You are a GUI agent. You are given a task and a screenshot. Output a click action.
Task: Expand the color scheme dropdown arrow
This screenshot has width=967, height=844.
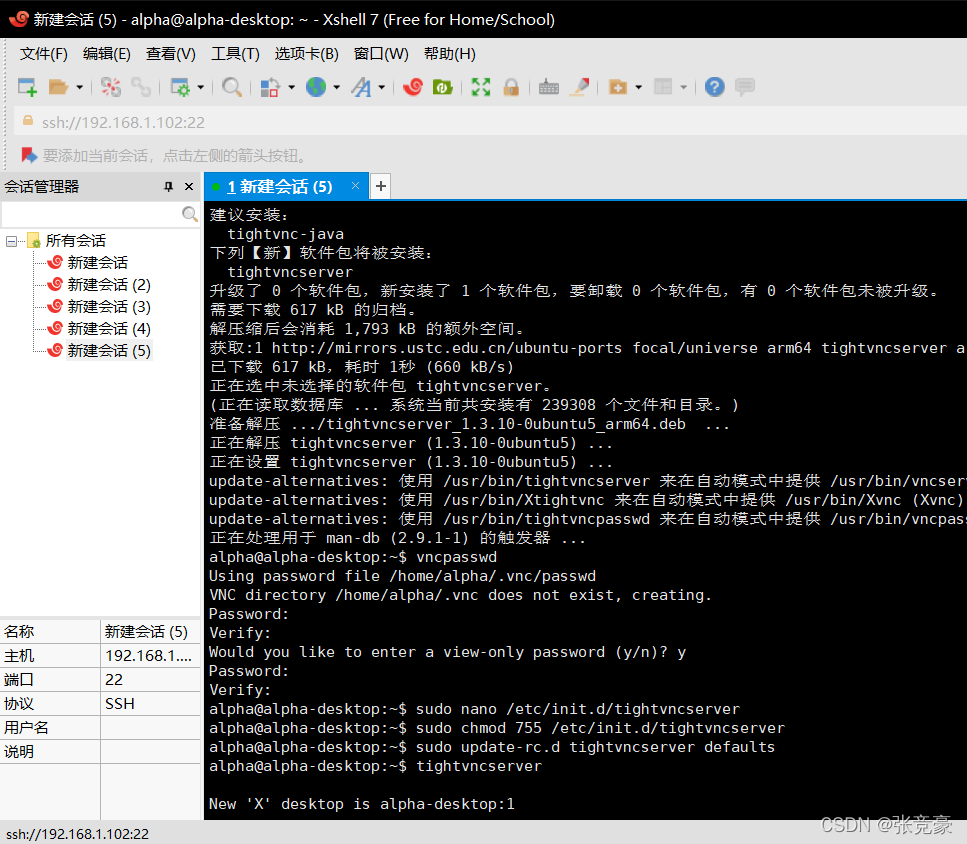click(x=291, y=88)
